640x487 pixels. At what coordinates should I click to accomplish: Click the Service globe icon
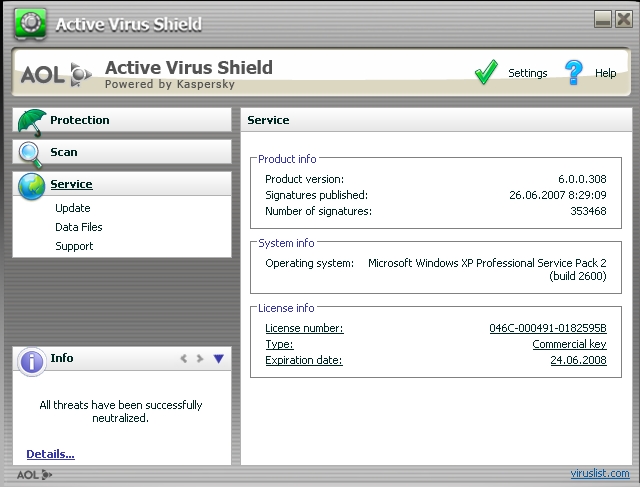tap(32, 185)
